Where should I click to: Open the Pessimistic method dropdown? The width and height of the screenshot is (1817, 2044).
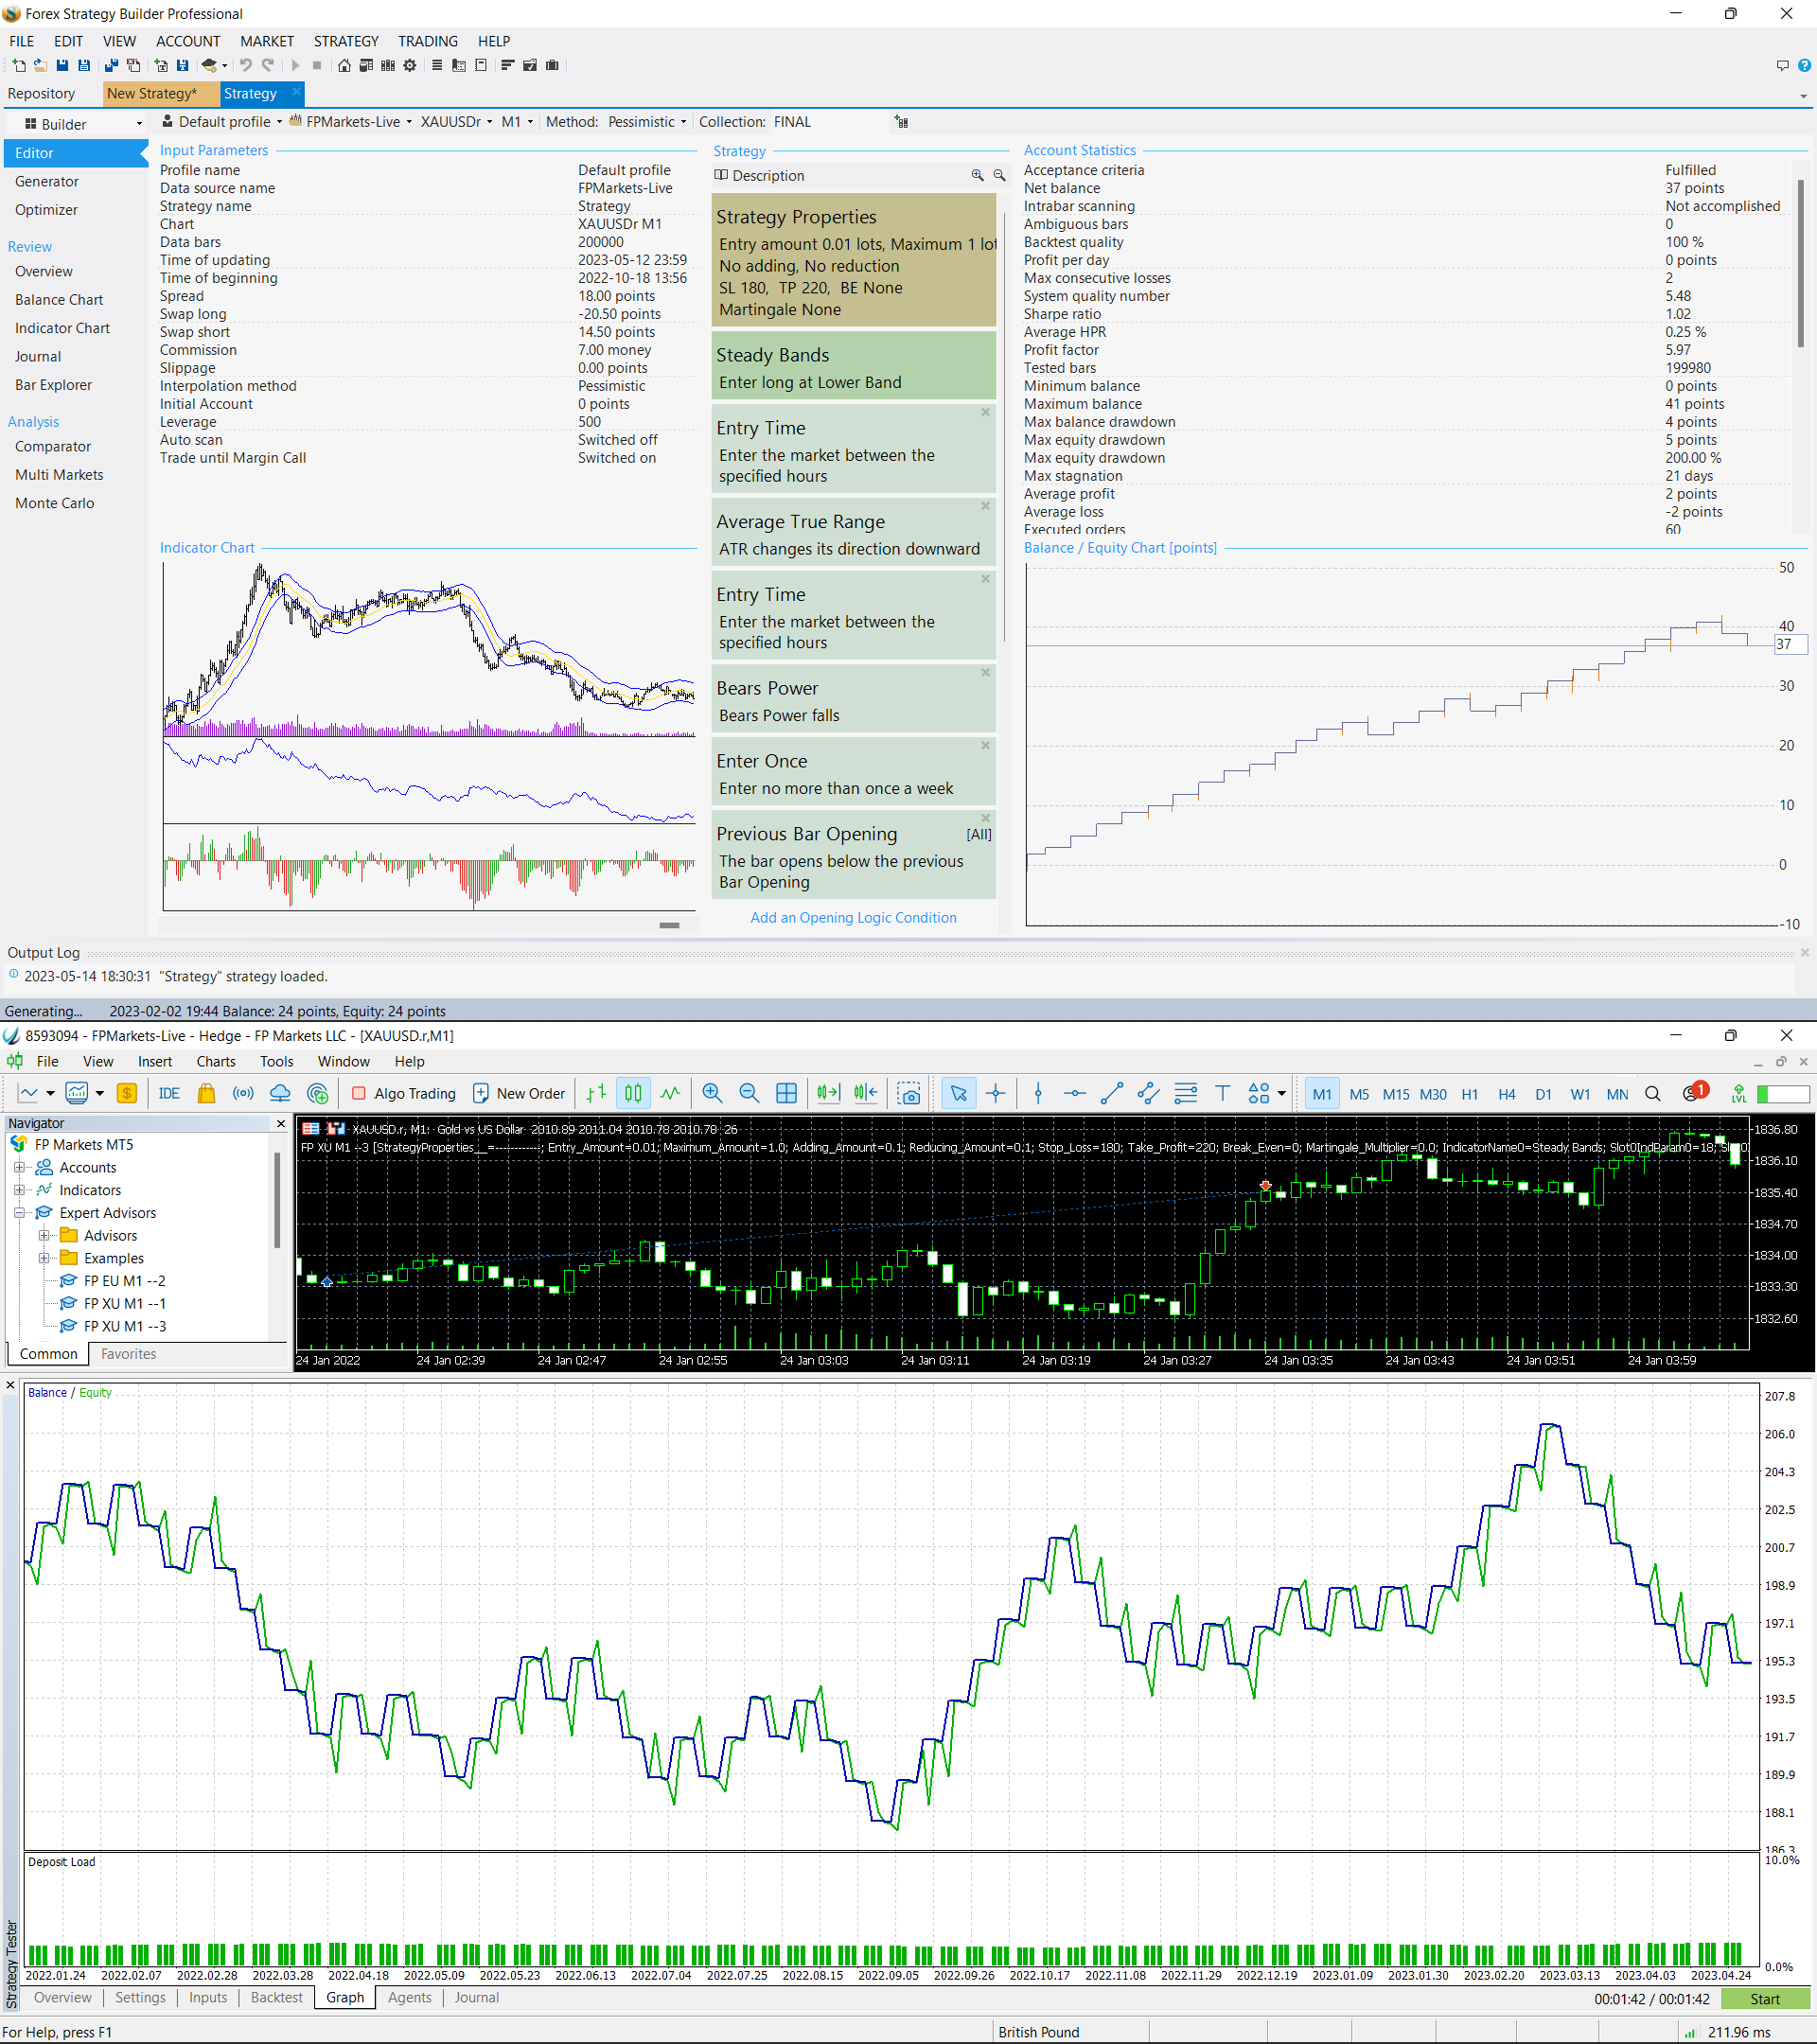(647, 122)
